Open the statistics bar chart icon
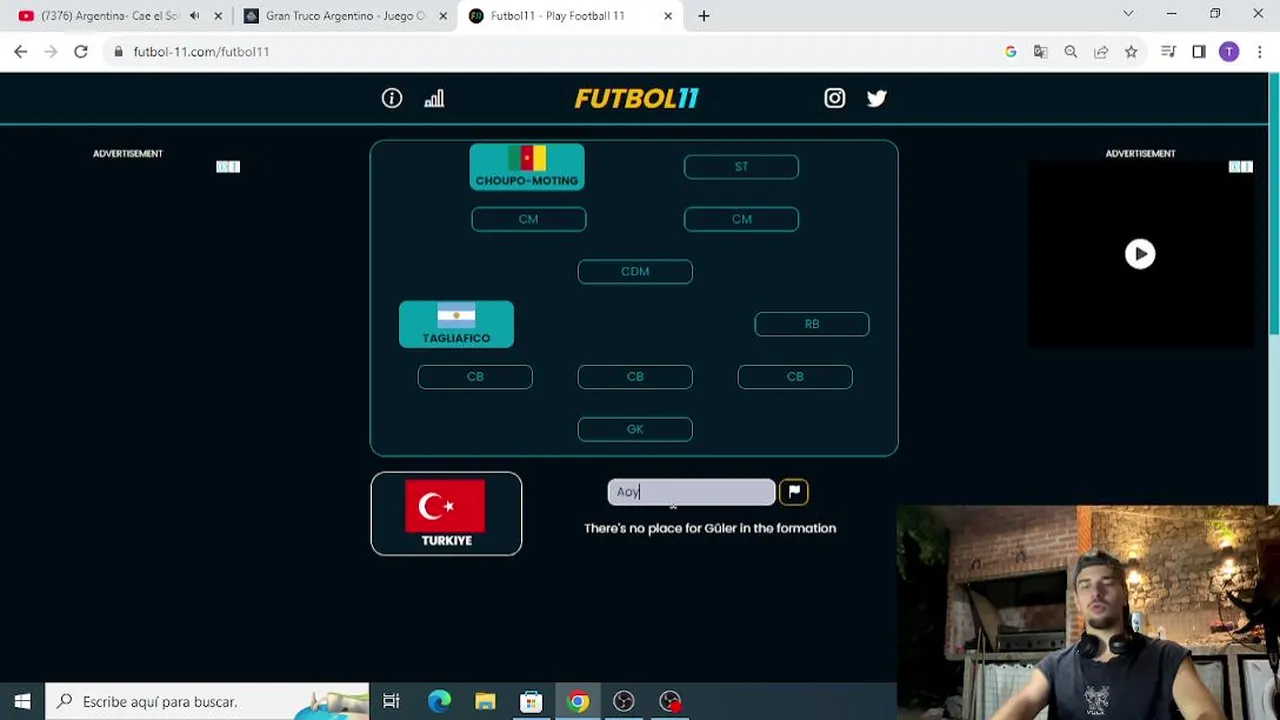This screenshot has width=1280, height=720. click(434, 98)
